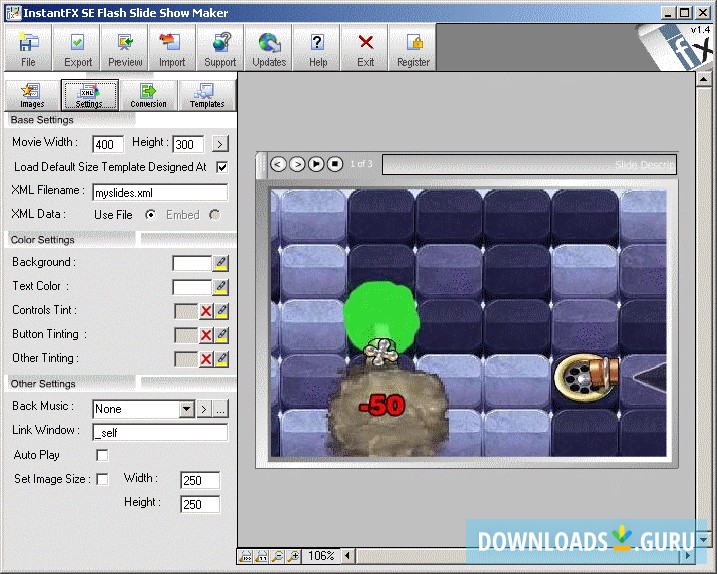Click vertical scrollbar up arrow
This screenshot has width=717, height=574.
[x=703, y=79]
